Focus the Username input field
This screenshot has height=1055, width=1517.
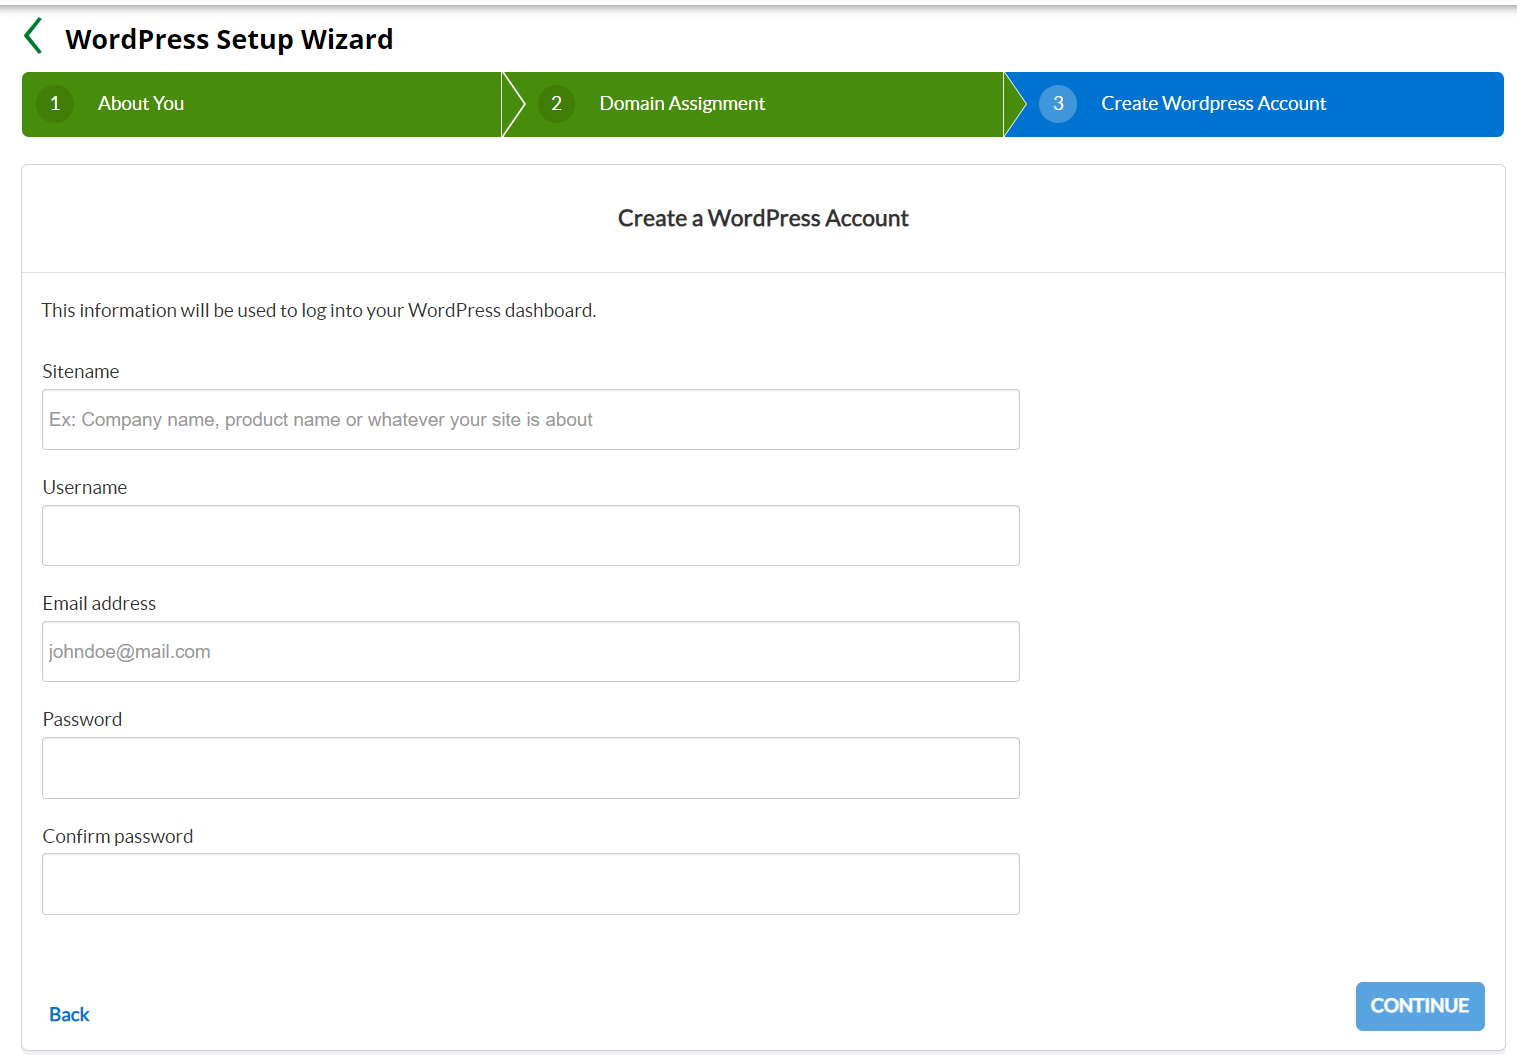531,536
